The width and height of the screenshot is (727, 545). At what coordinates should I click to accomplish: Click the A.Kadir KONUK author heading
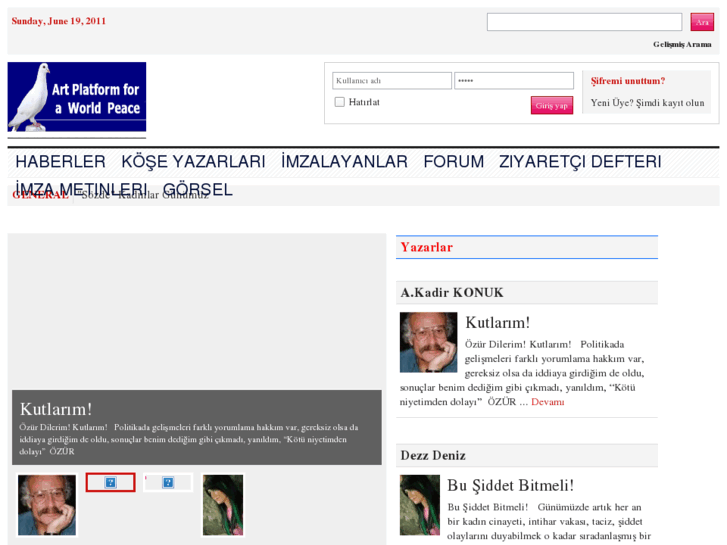pos(452,293)
